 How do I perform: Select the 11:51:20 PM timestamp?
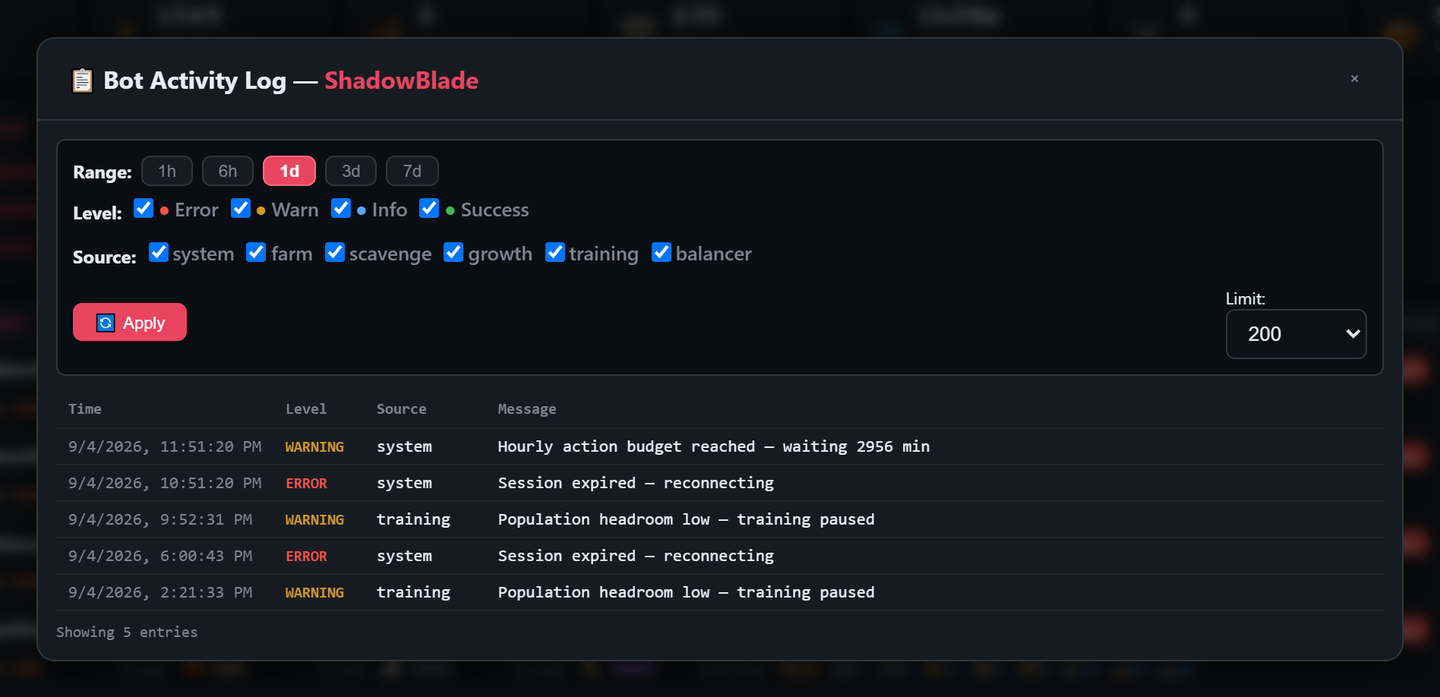point(165,447)
